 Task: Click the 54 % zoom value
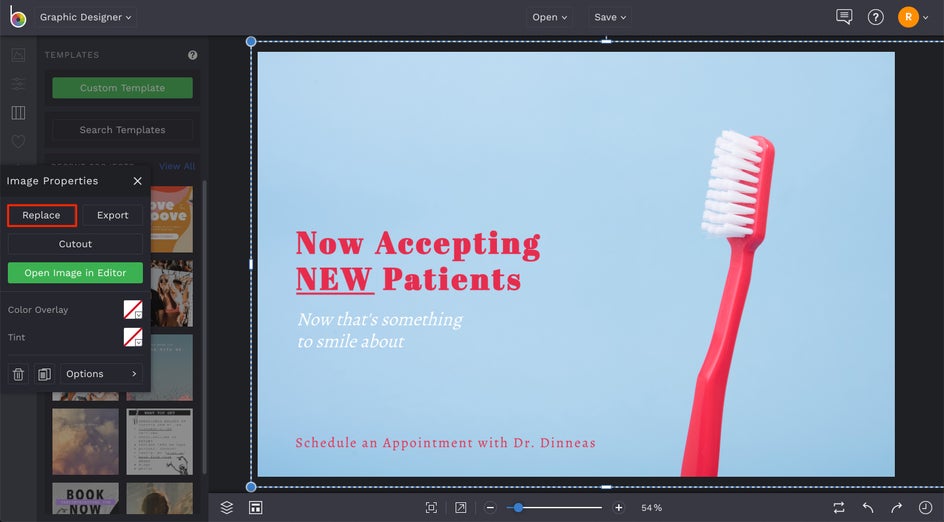pos(651,508)
